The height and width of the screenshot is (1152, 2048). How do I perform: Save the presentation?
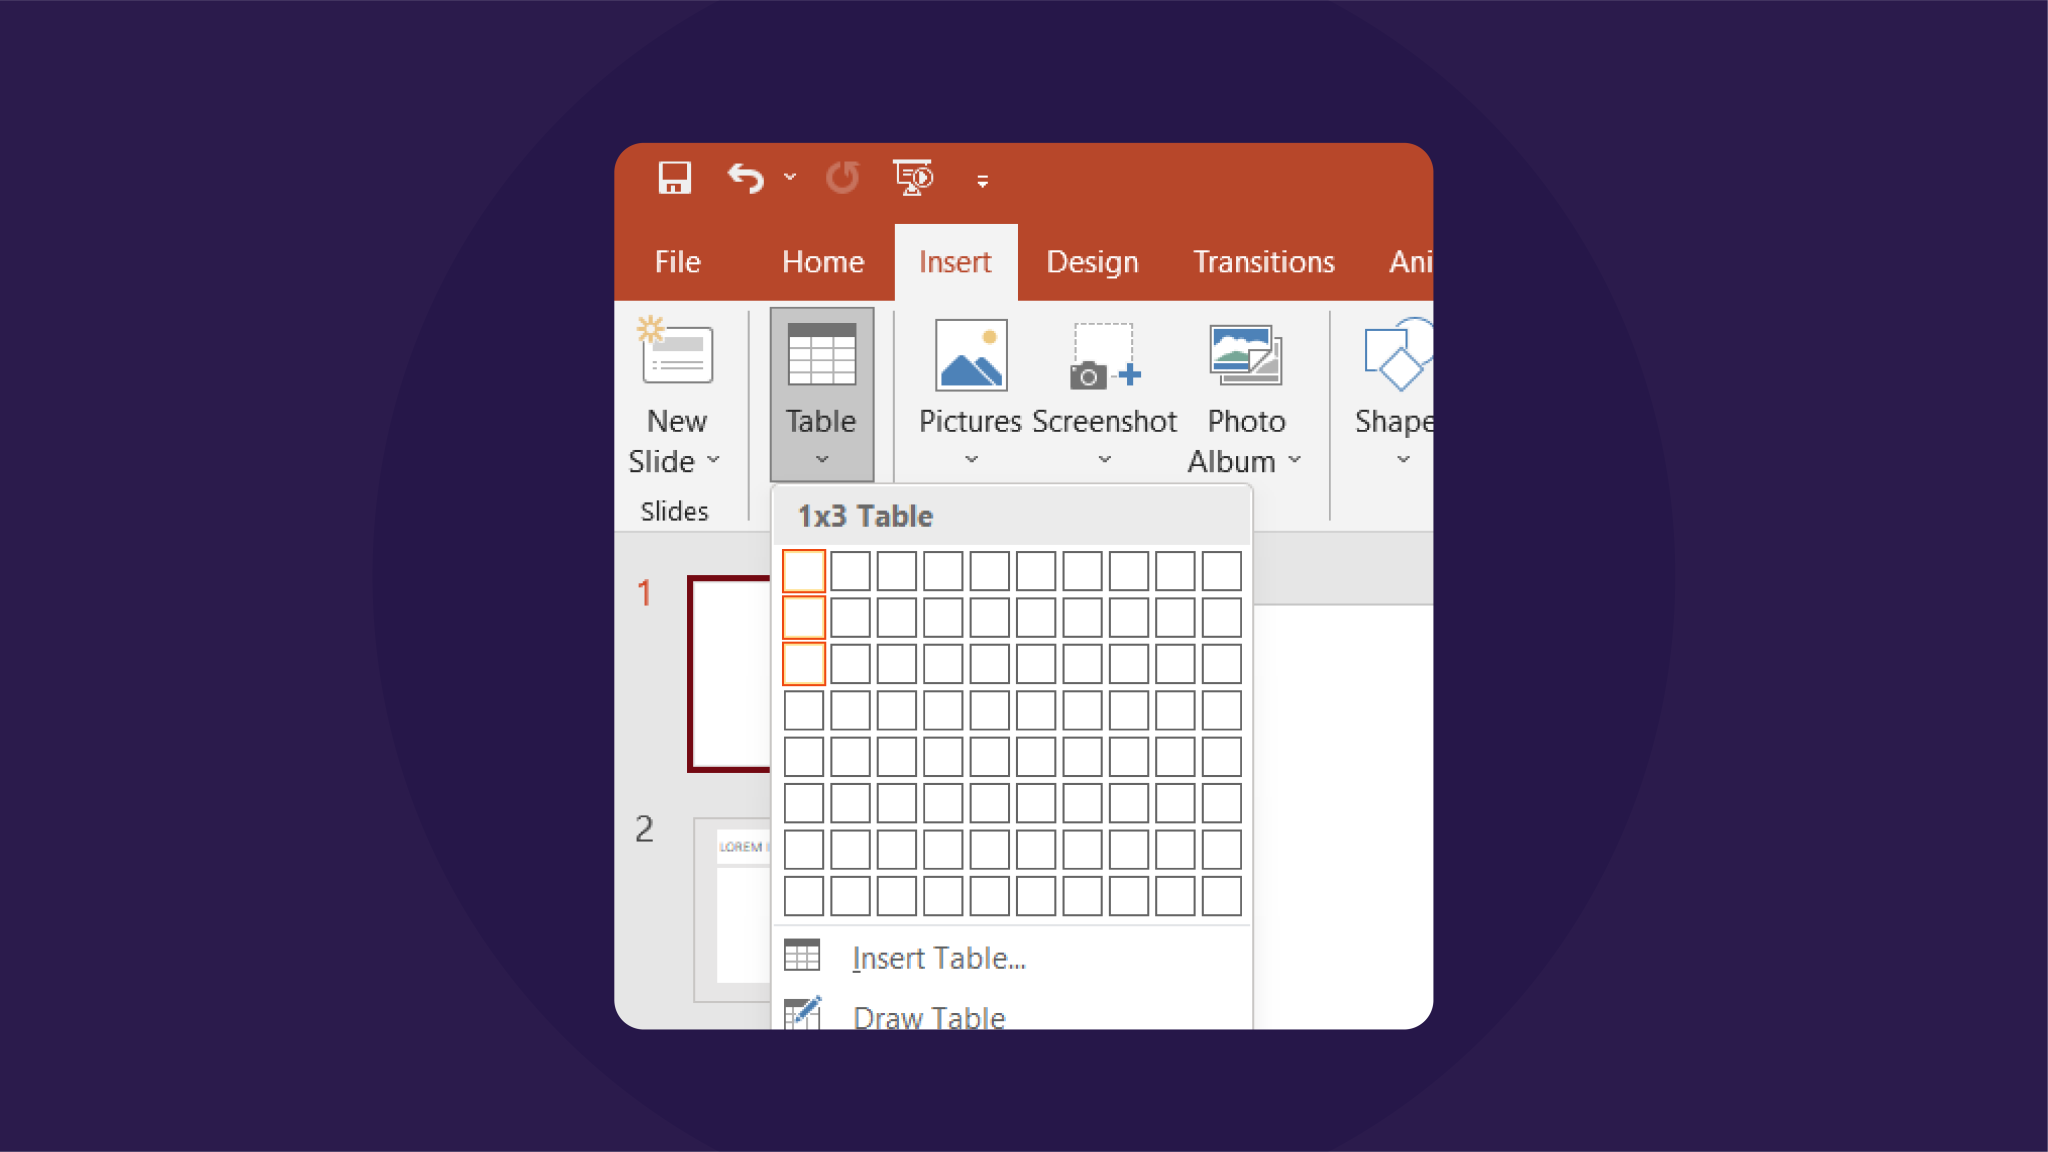(676, 176)
